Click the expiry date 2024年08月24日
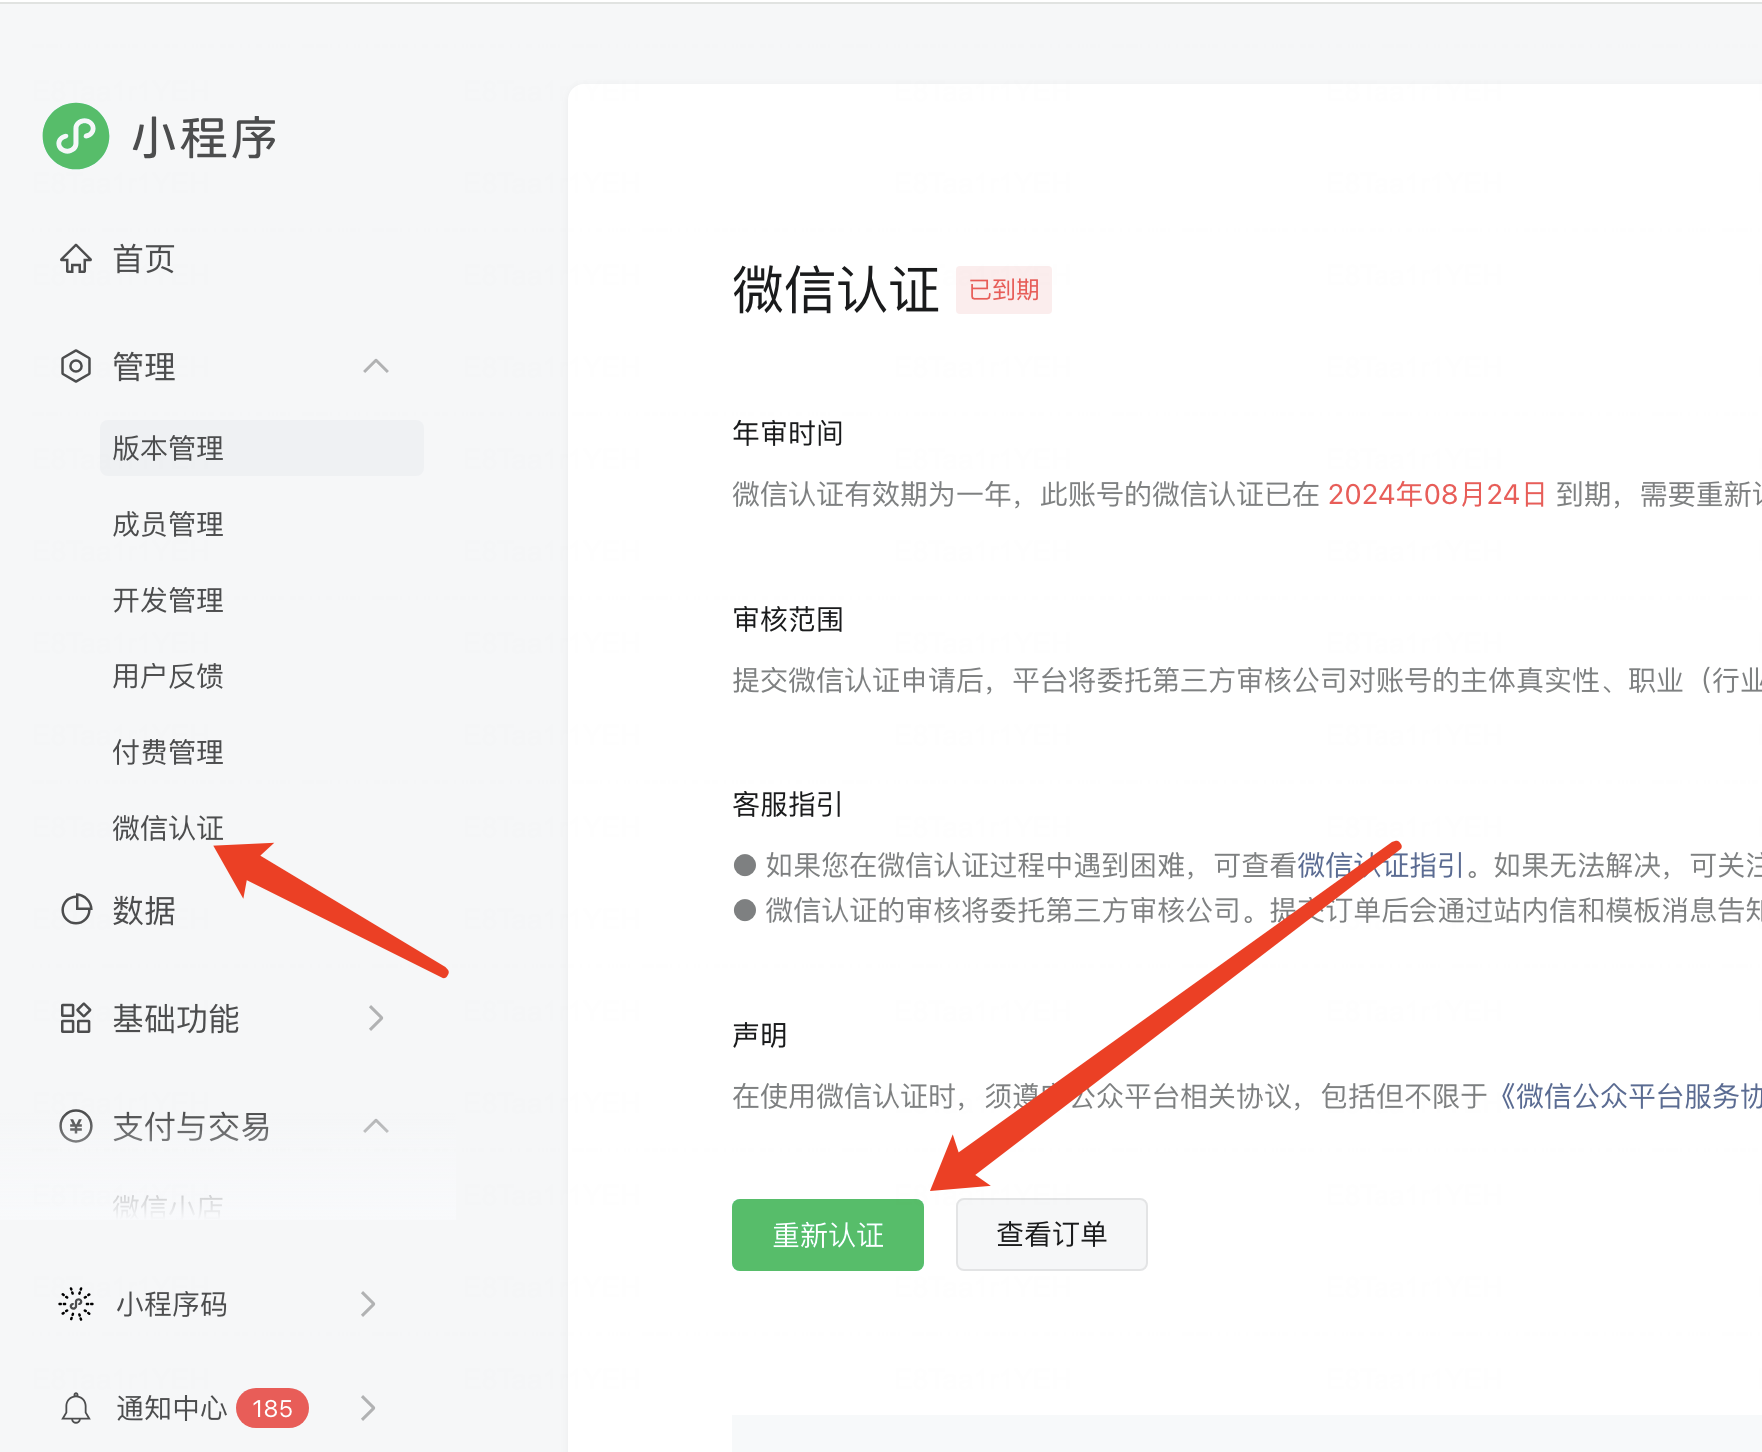Image resolution: width=1762 pixels, height=1452 pixels. [1437, 494]
